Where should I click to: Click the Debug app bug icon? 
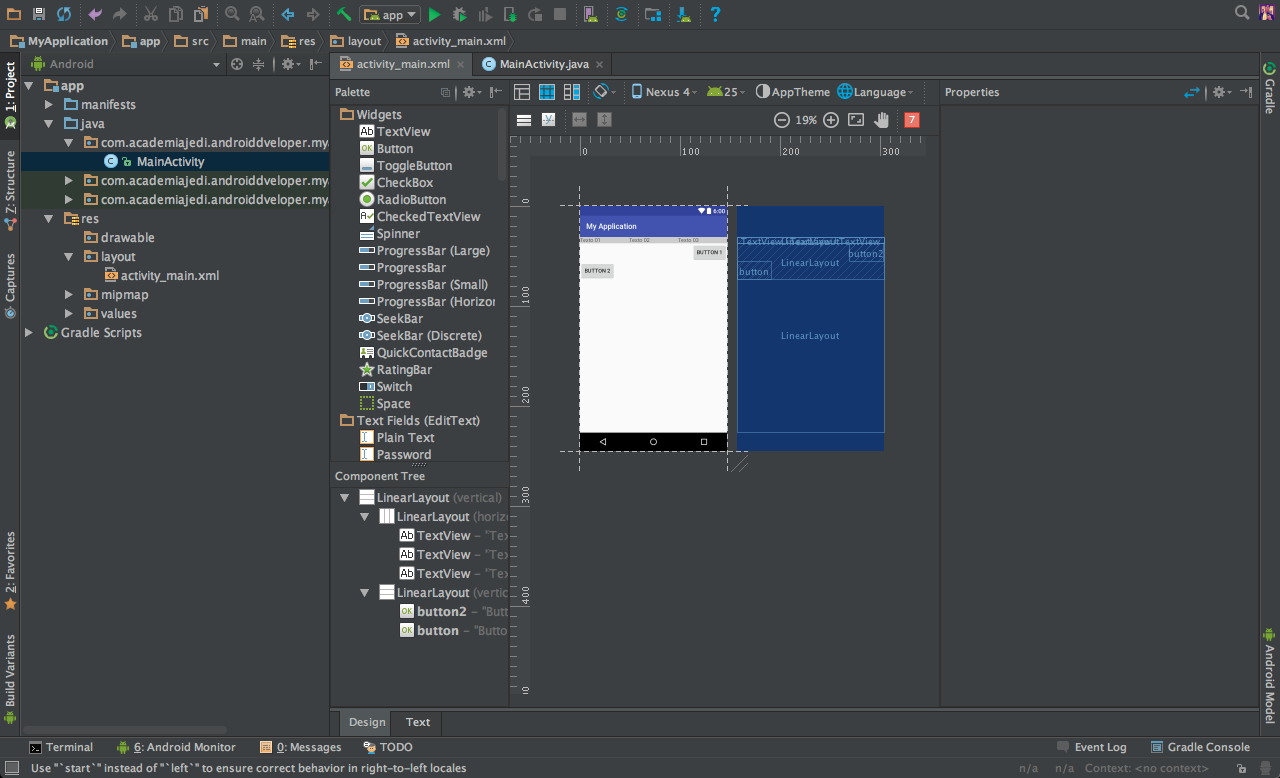tap(460, 14)
